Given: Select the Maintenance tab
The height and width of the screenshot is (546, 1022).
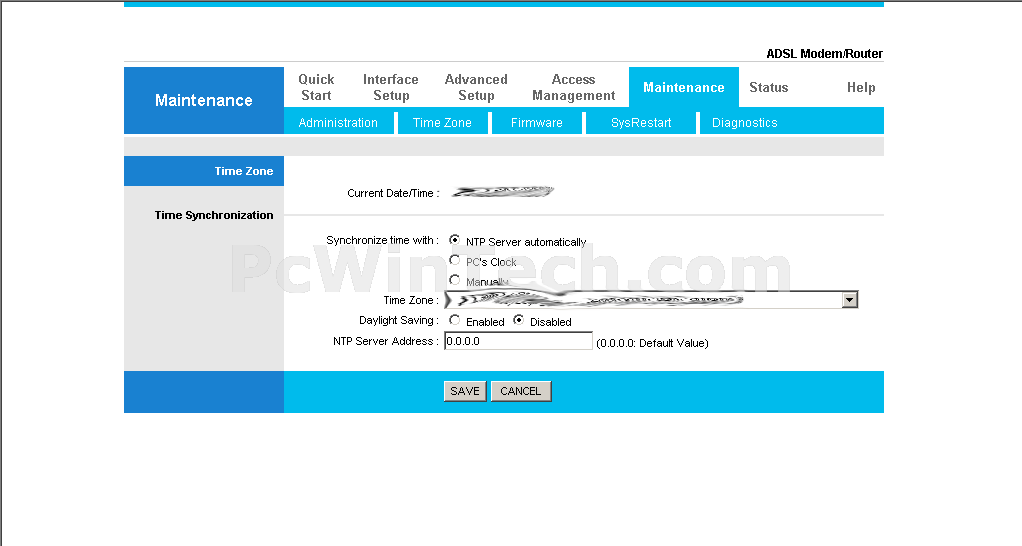Looking at the screenshot, I should [684, 87].
